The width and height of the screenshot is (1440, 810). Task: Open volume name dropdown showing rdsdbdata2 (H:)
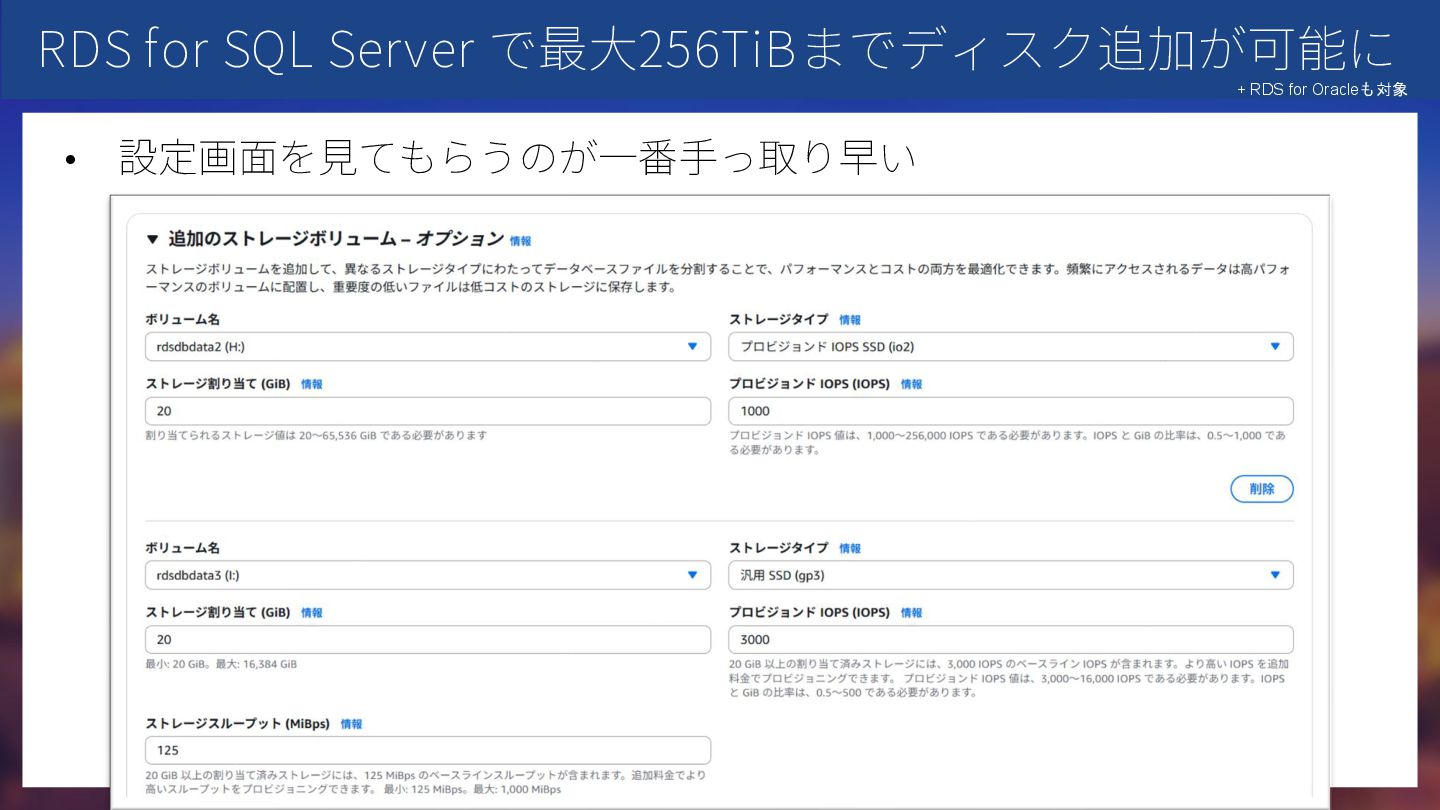(428, 346)
